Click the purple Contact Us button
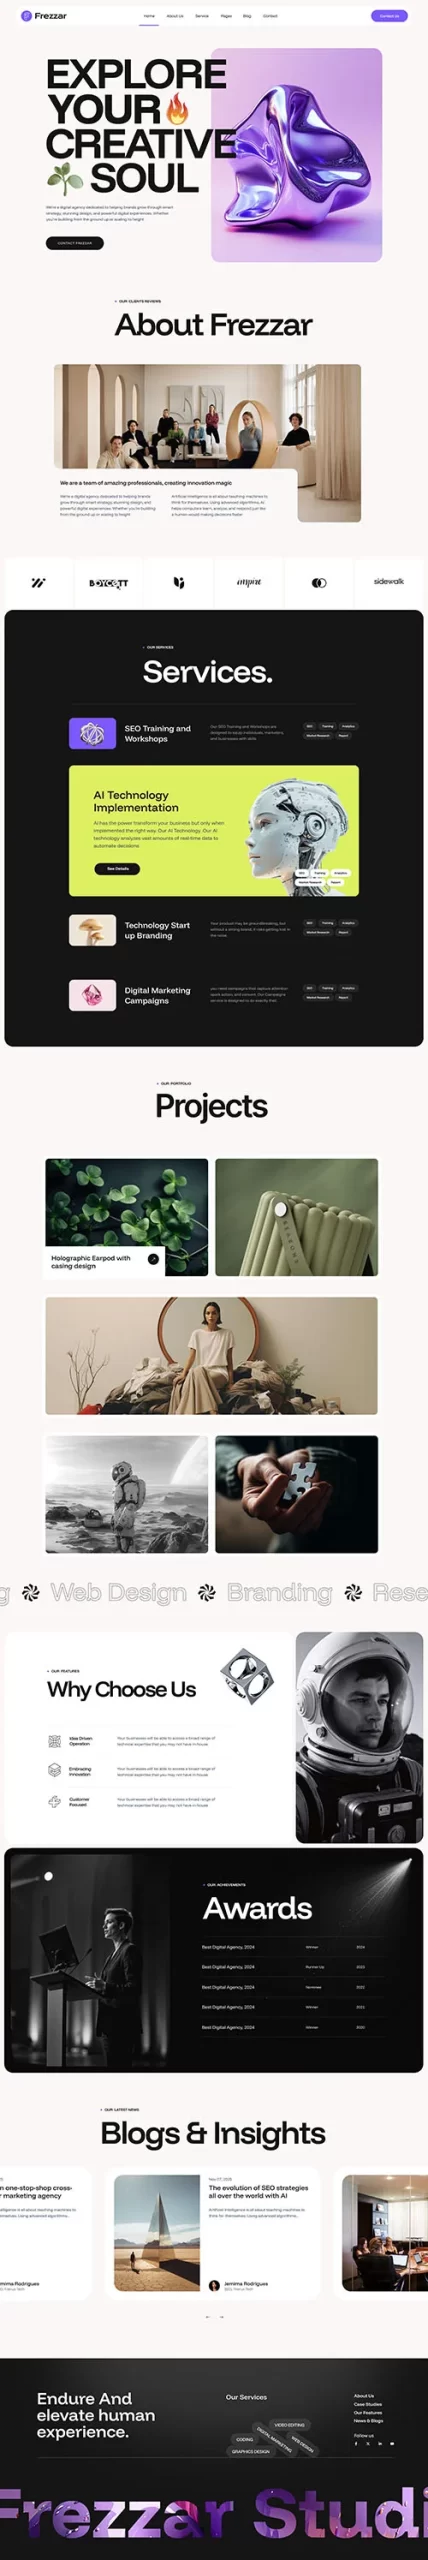This screenshot has width=428, height=2560. click(389, 16)
